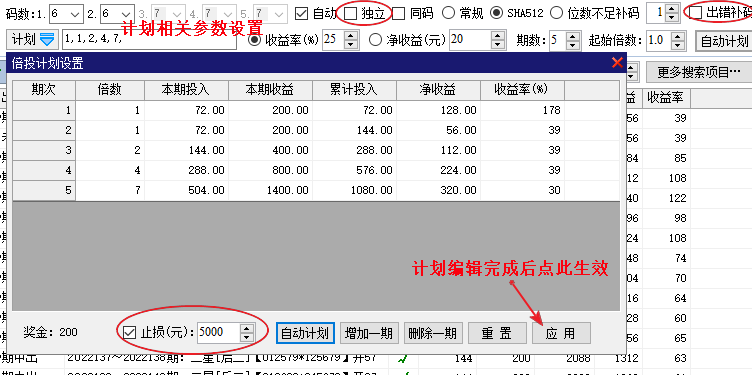
Task: Click the 本期投入 cell 144.00
Action: click(x=187, y=151)
